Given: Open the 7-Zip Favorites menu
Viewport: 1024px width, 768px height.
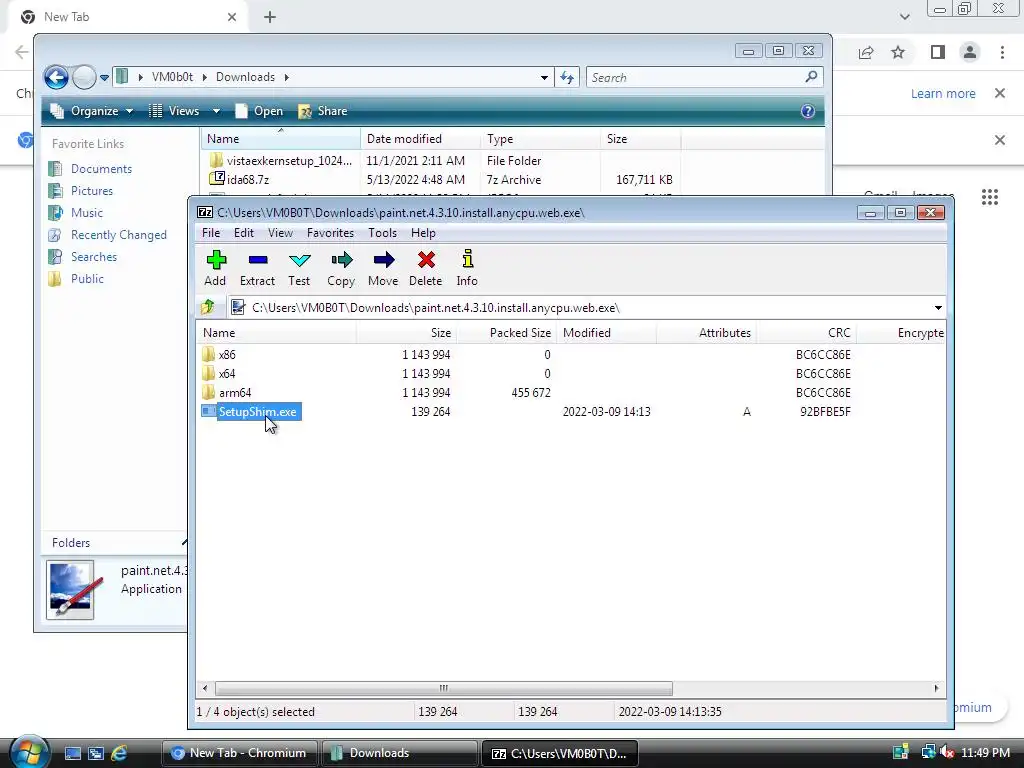Looking at the screenshot, I should (x=330, y=233).
